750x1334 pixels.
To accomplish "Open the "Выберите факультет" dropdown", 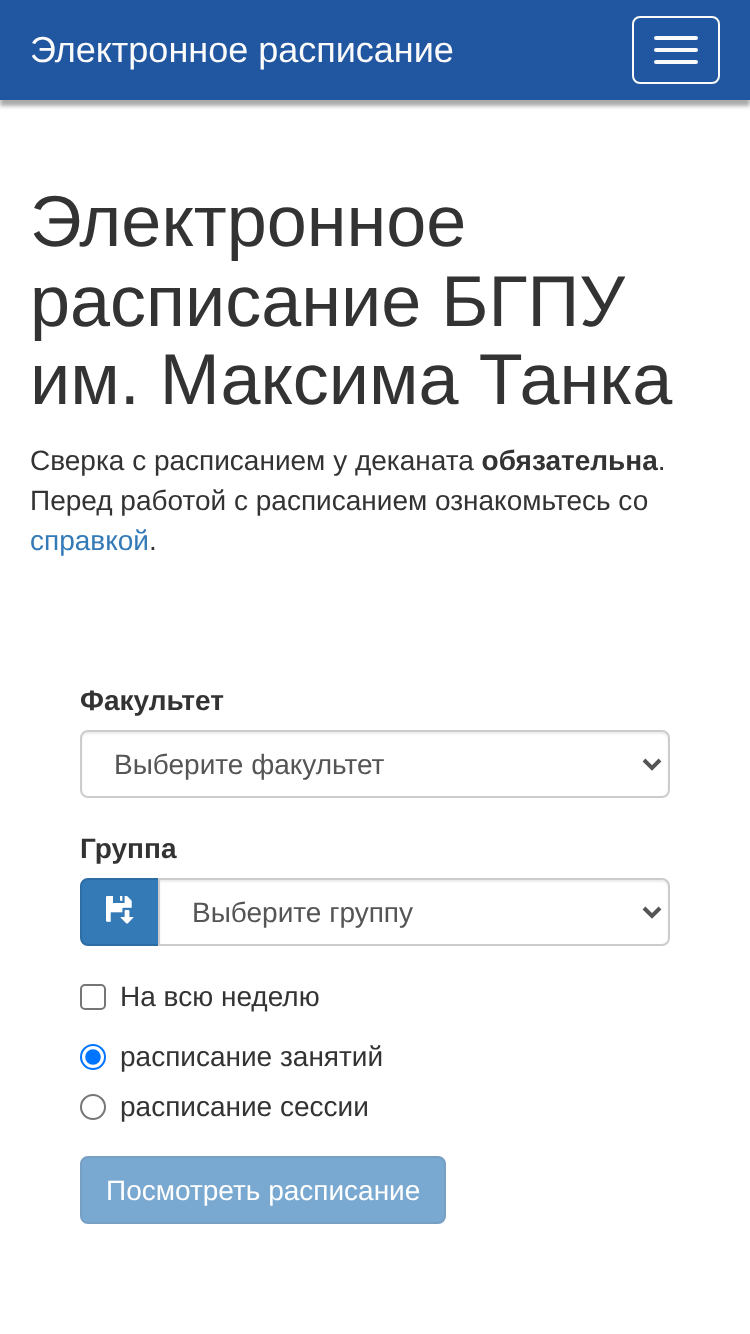I will pyautogui.click(x=375, y=764).
